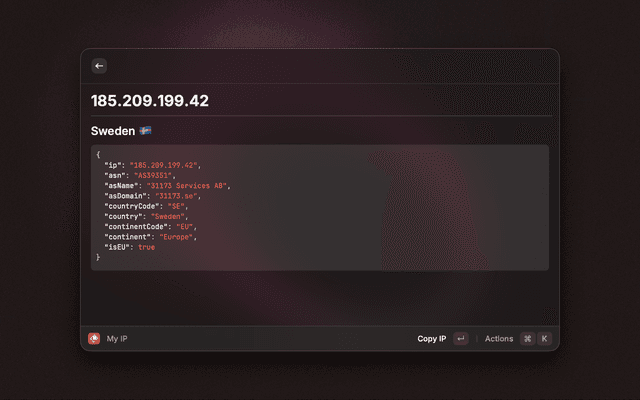Click the K shortcut key badge
The height and width of the screenshot is (400, 640).
(545, 339)
